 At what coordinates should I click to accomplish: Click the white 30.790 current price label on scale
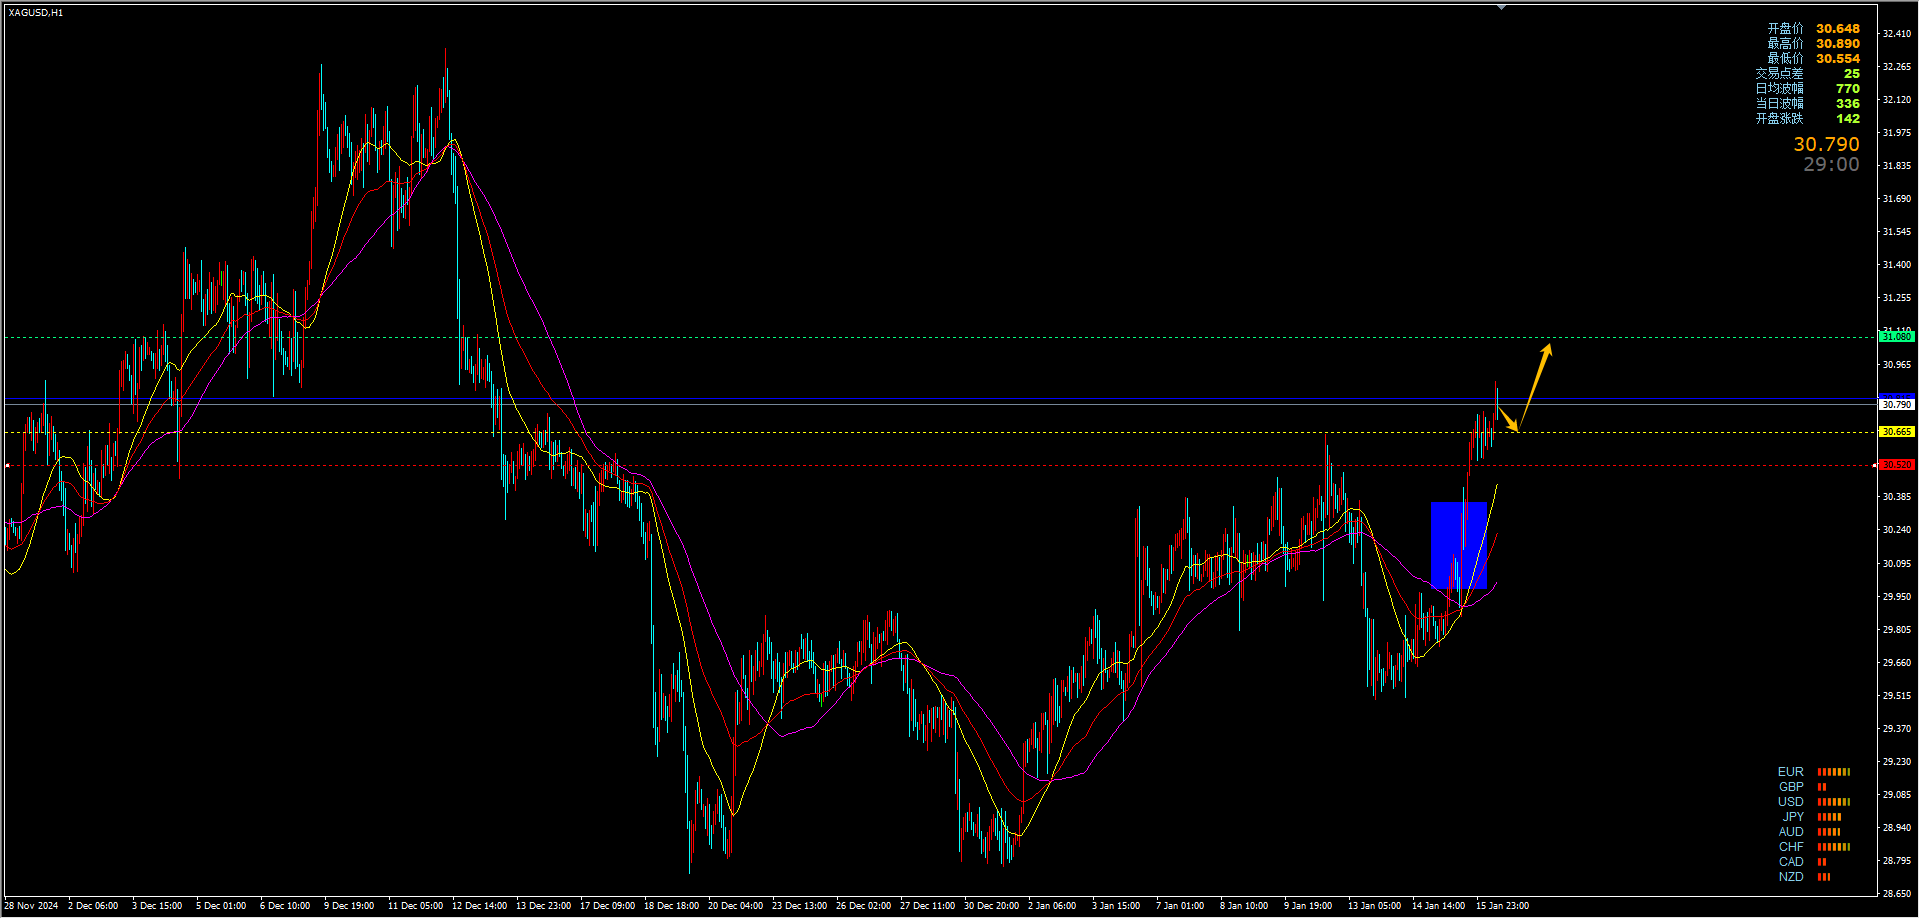point(1896,405)
